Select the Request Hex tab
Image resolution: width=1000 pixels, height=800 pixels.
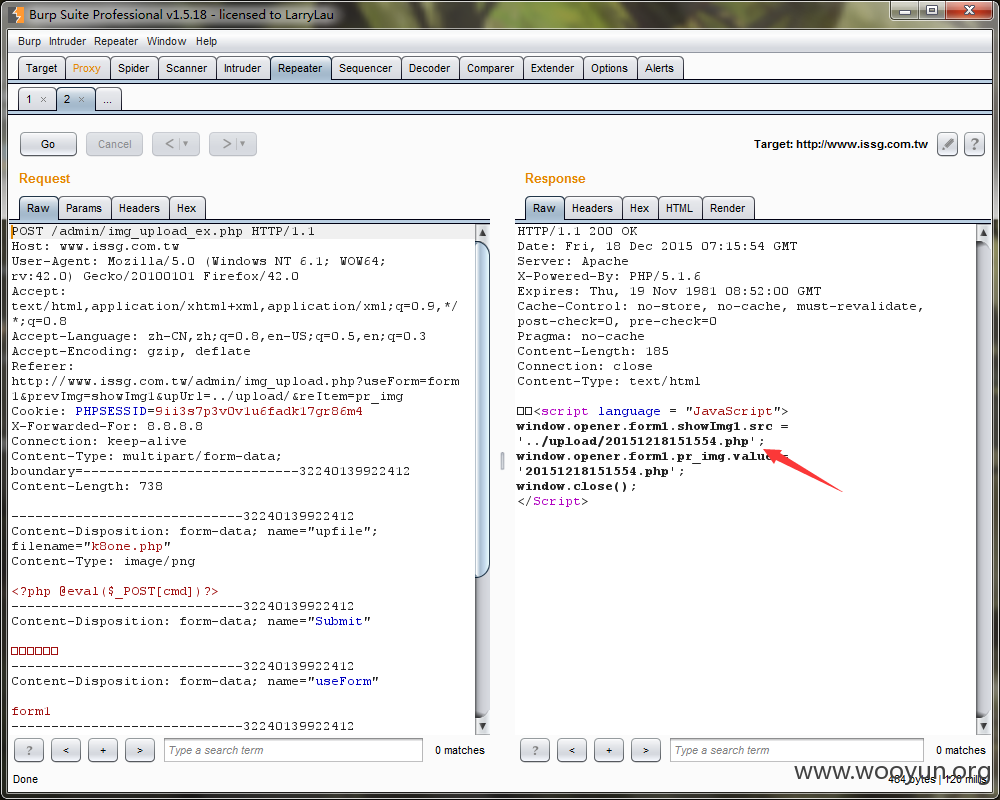click(x=186, y=208)
